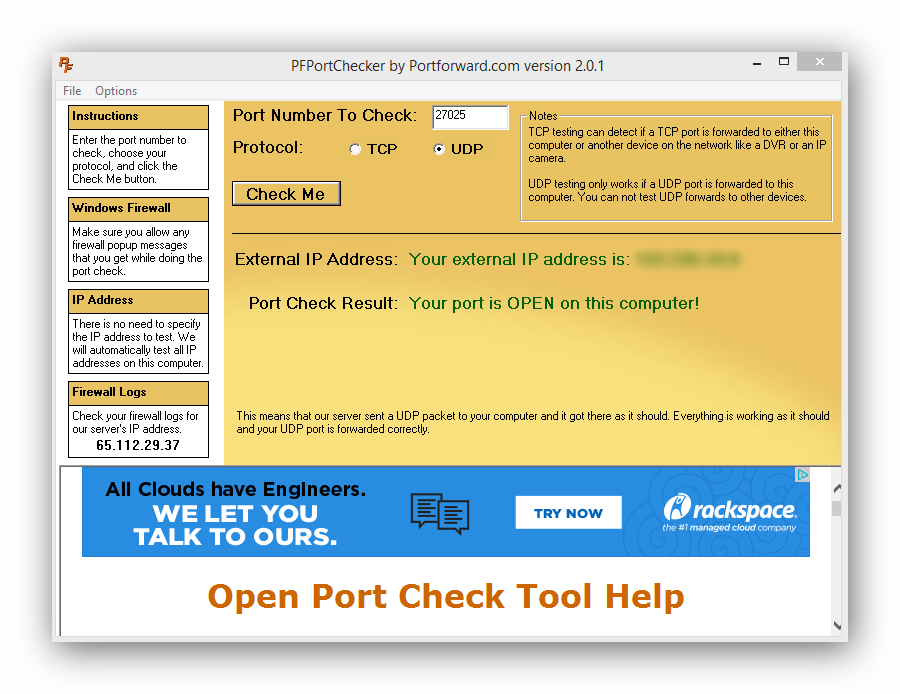Click the help pane scroll down arrow
The height and width of the screenshot is (694, 900).
tap(837, 626)
